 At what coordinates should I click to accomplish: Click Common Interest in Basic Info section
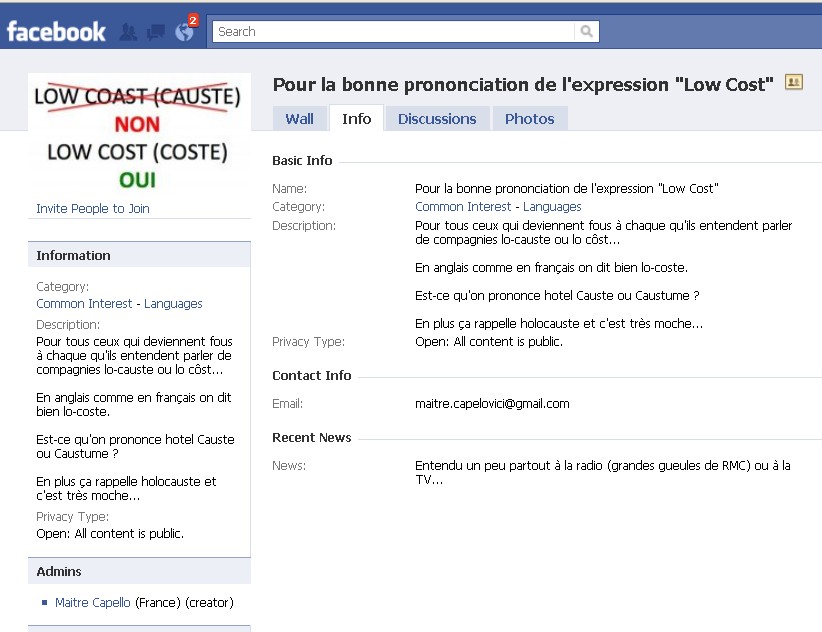(x=464, y=206)
